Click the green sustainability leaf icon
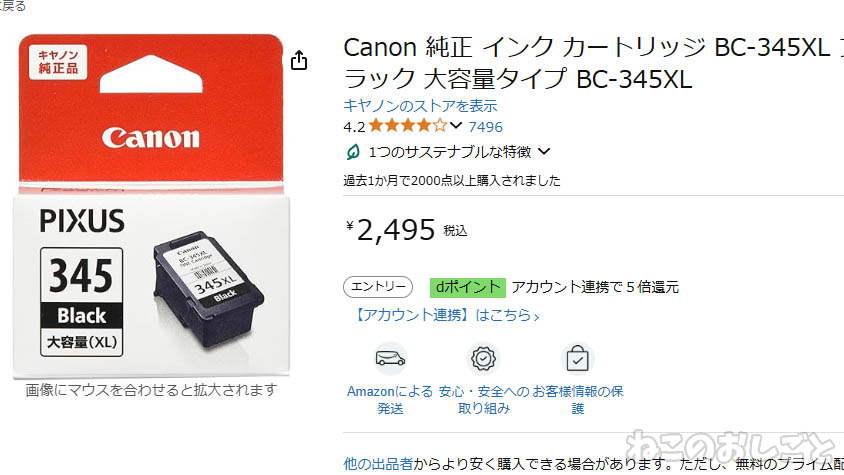844x475 pixels. 353,152
